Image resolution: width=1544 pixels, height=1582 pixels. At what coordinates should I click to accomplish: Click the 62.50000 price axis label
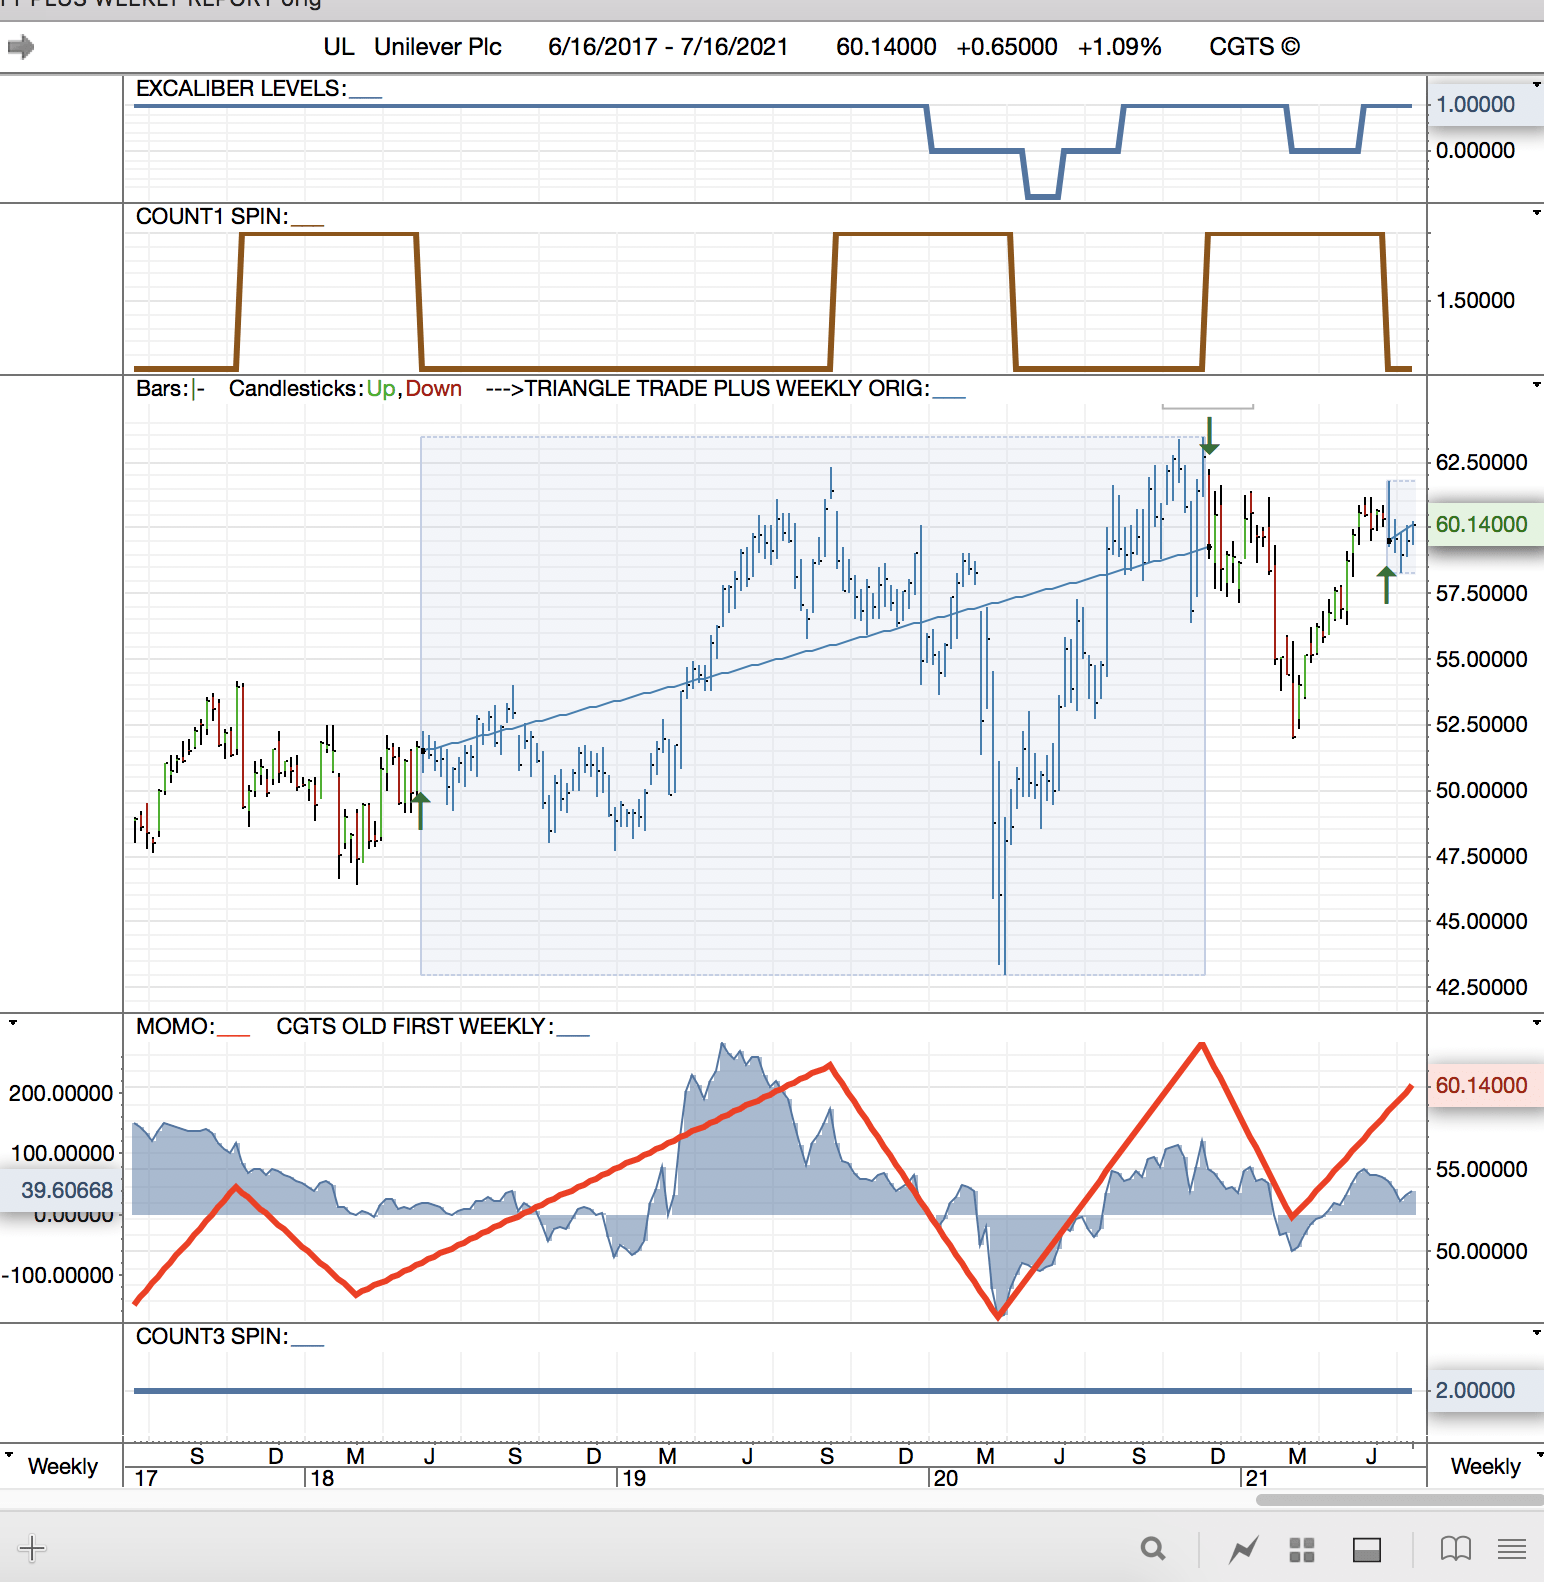(1481, 462)
